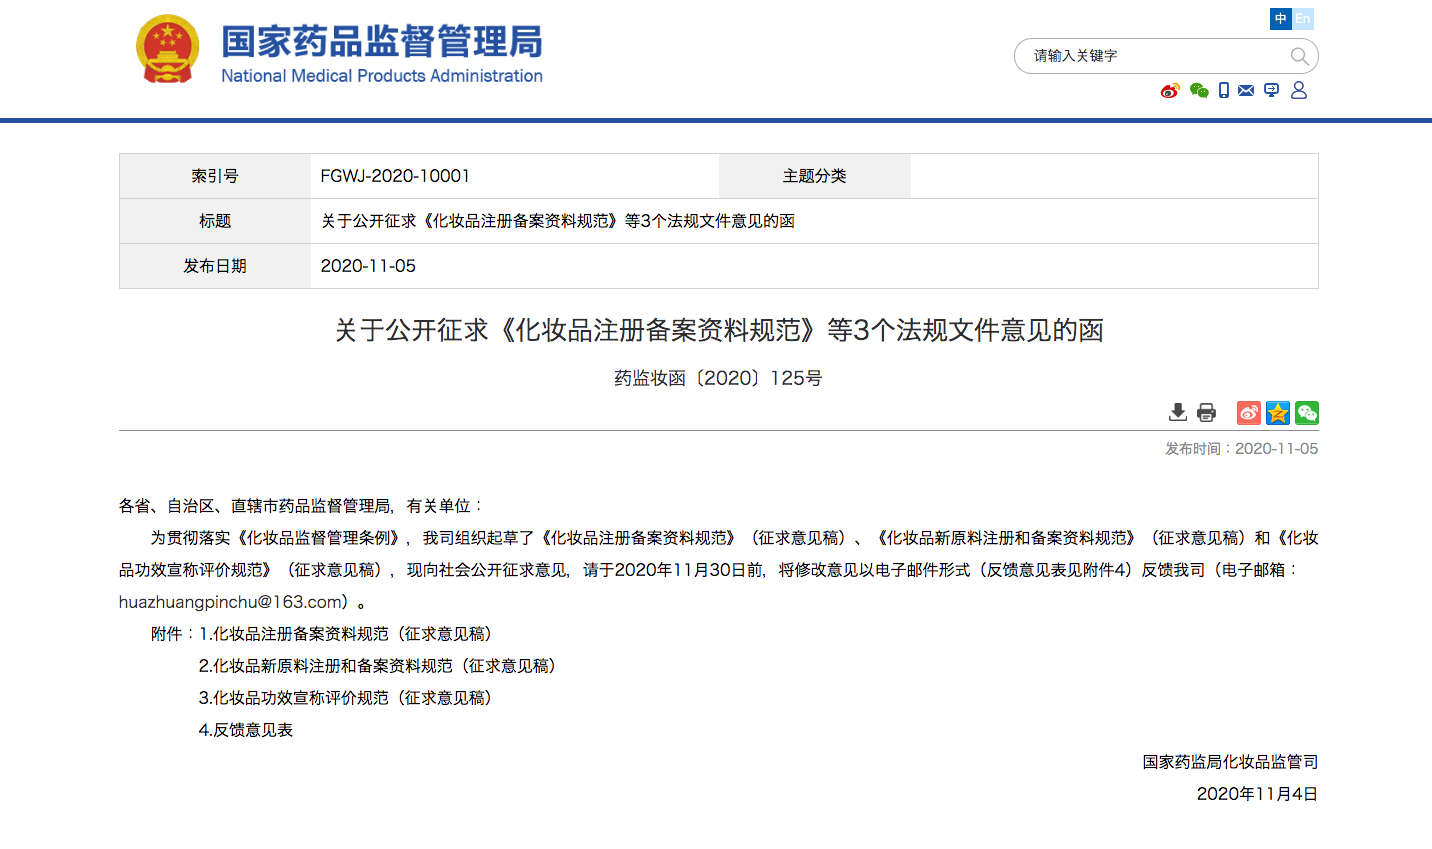Click salutation line 各省、自治区、直辖市
This screenshot has height=849, width=1432.
[x=302, y=506]
